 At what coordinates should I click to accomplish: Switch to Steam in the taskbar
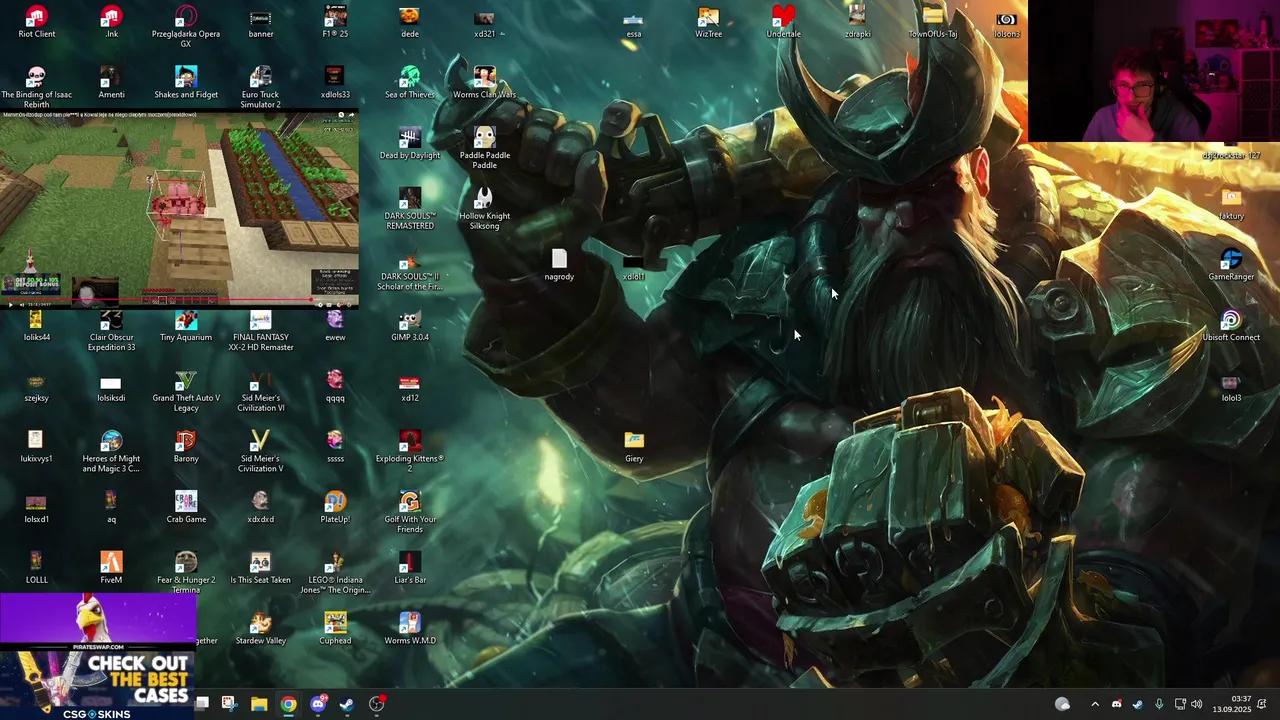click(347, 704)
